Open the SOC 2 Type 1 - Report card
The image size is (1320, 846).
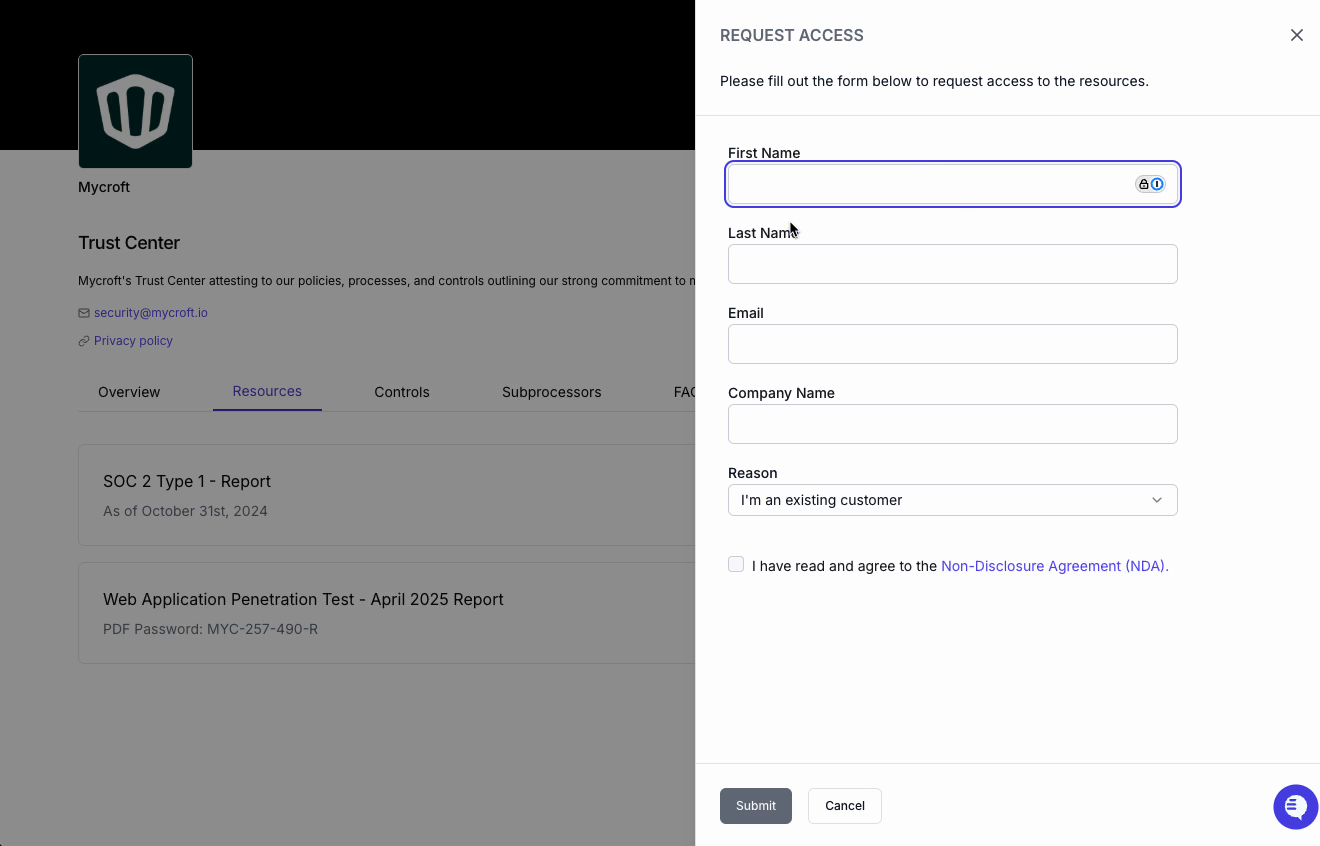tap(387, 495)
